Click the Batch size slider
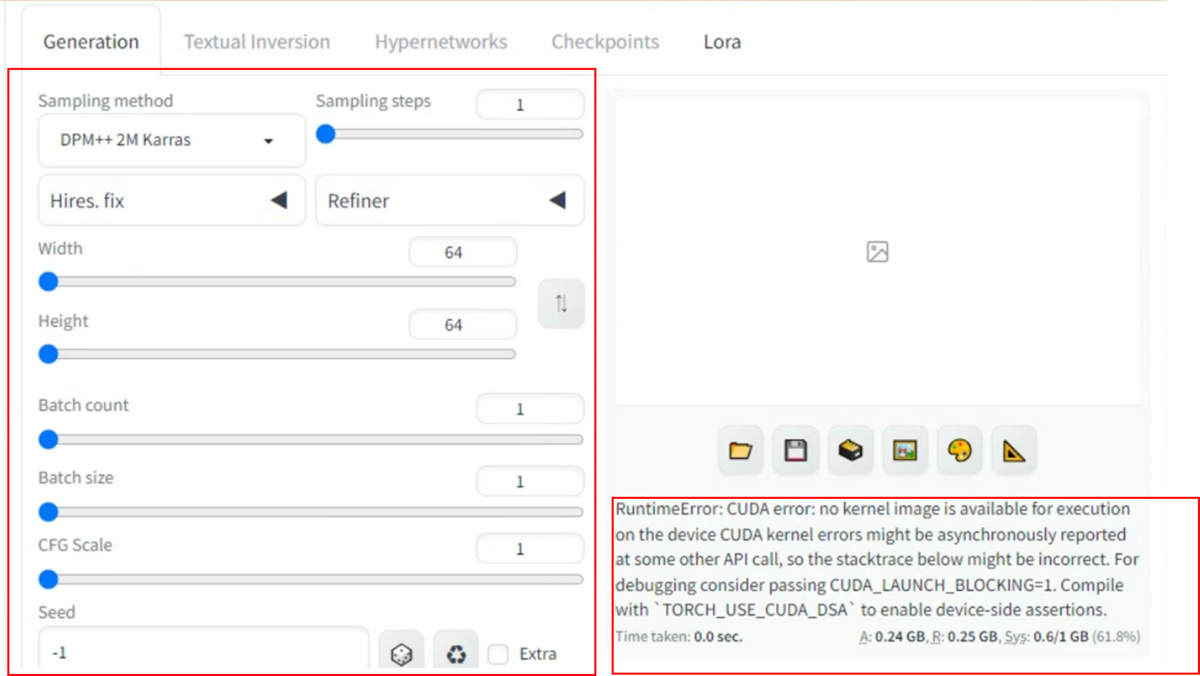1200x676 pixels. pos(310,512)
